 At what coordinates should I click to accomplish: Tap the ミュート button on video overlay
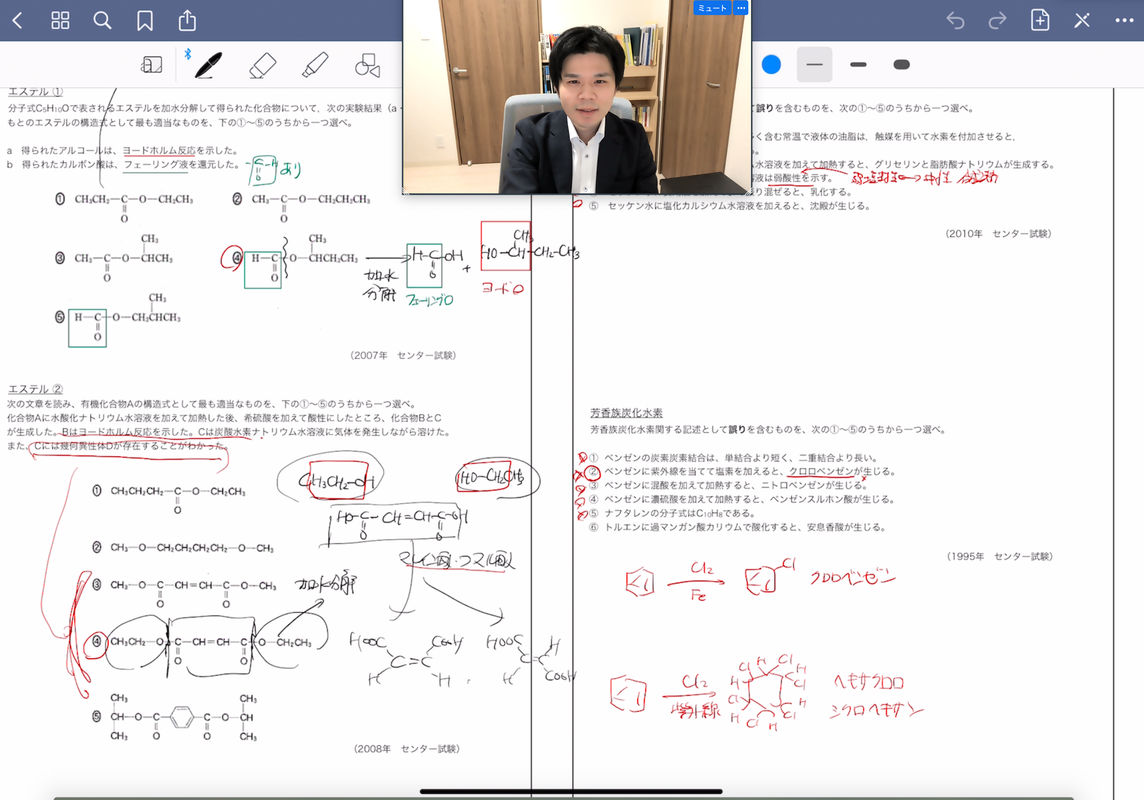[x=712, y=8]
